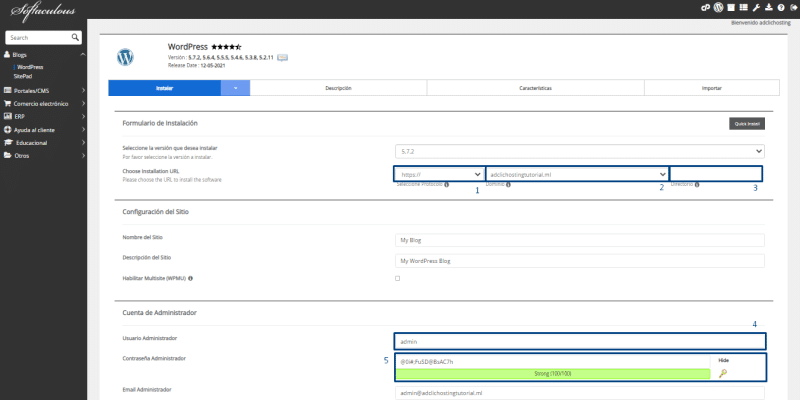
Task: Click the Blogs category person icon
Action: tap(7, 55)
